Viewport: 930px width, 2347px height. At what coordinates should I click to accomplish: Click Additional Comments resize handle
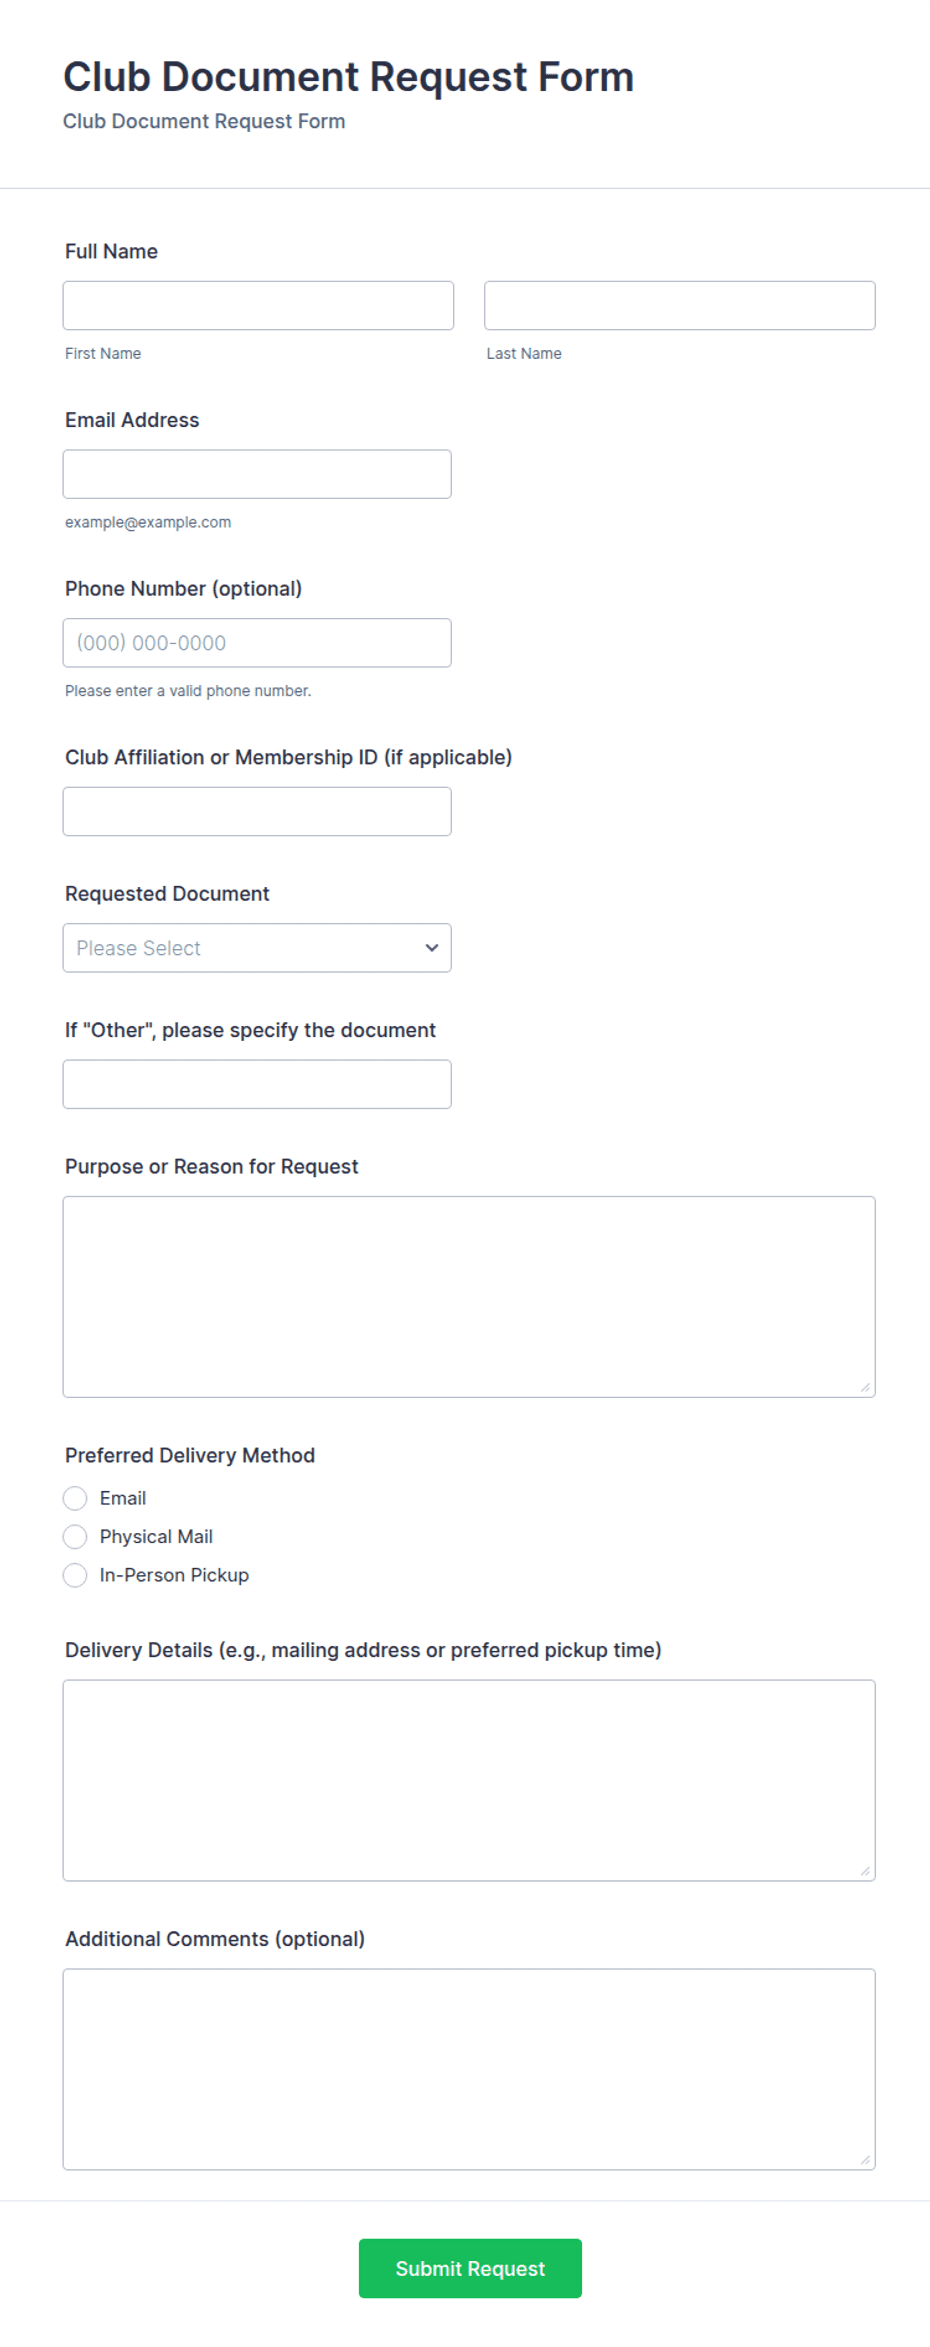865,2160
